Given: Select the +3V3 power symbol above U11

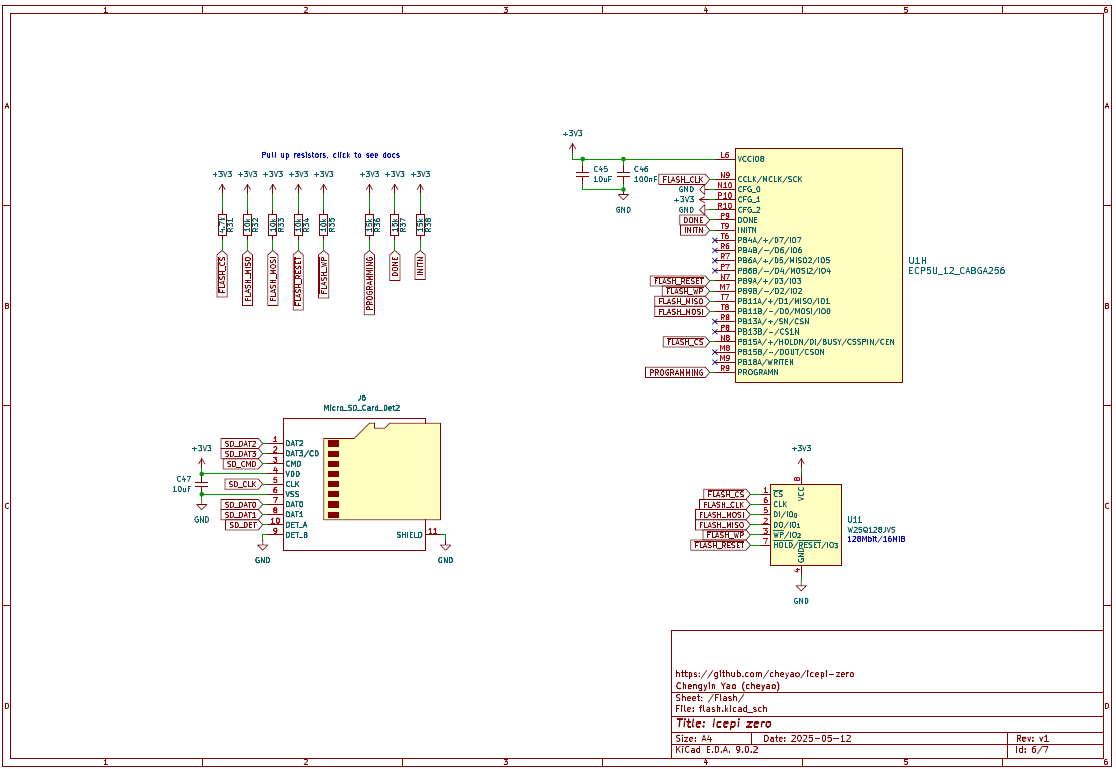Looking at the screenshot, I should (801, 450).
